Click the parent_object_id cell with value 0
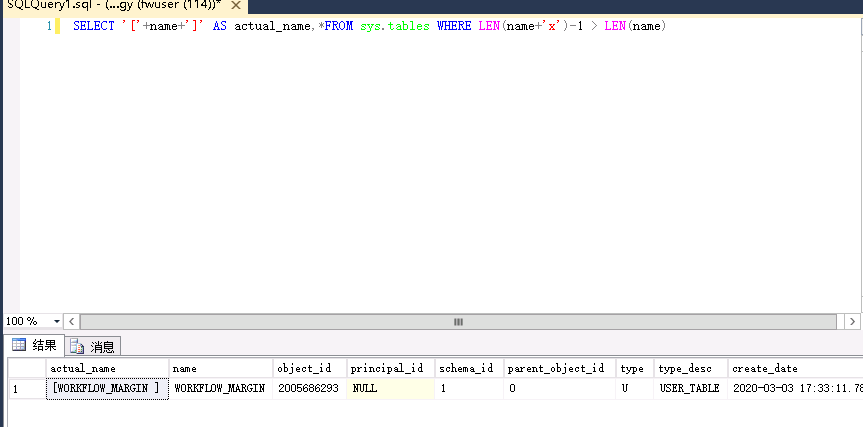This screenshot has height=428, width=864. tap(559, 388)
